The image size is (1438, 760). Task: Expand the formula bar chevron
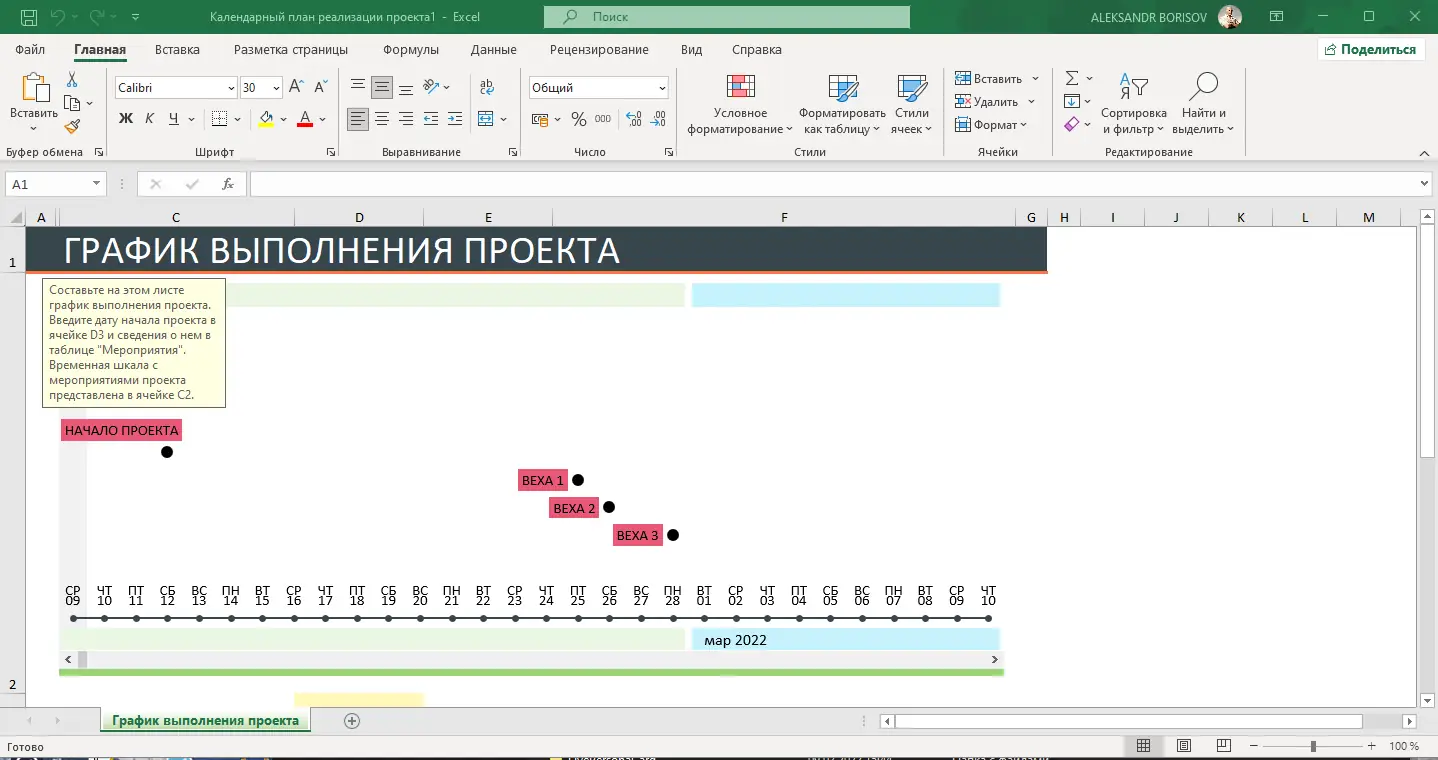(1424, 184)
